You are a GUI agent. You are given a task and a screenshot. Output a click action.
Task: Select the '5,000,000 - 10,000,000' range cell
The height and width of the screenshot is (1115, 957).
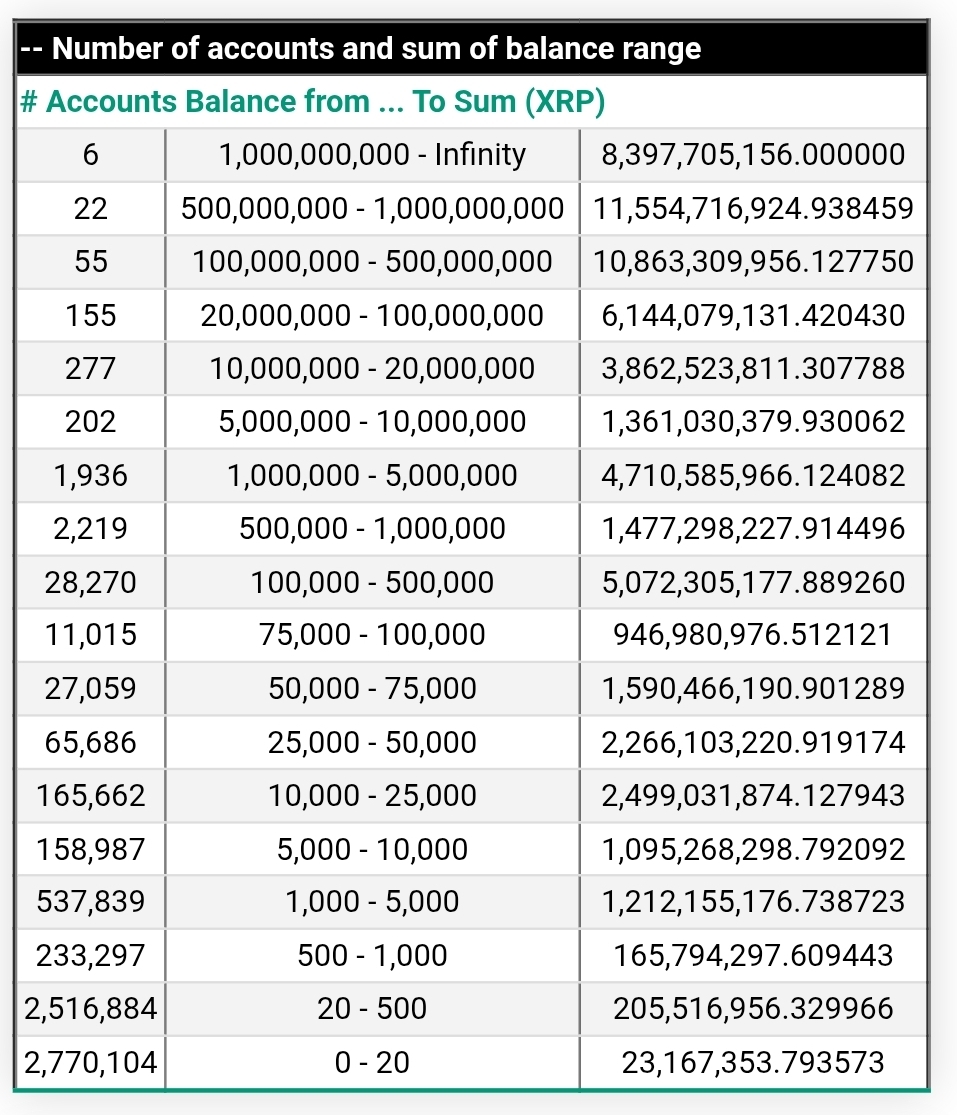pos(372,422)
